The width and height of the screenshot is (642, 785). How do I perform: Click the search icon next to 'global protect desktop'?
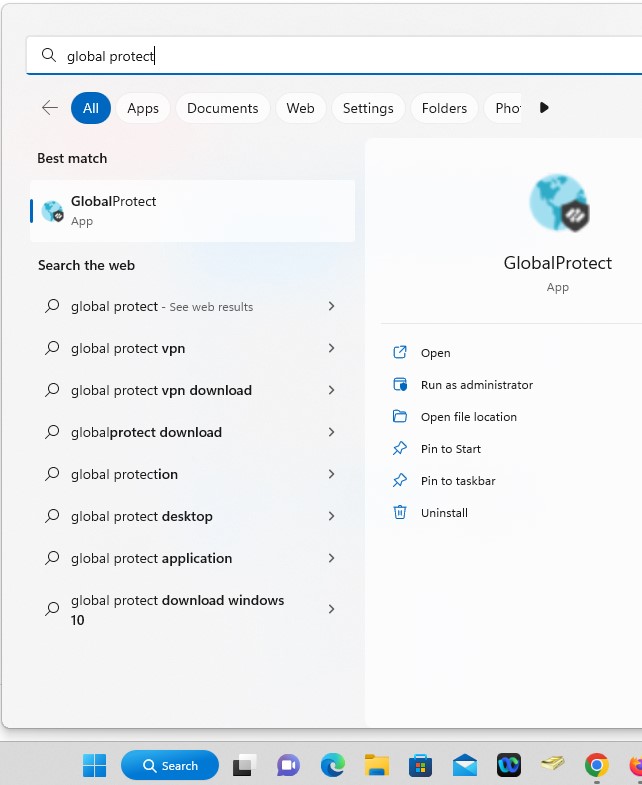coord(52,516)
